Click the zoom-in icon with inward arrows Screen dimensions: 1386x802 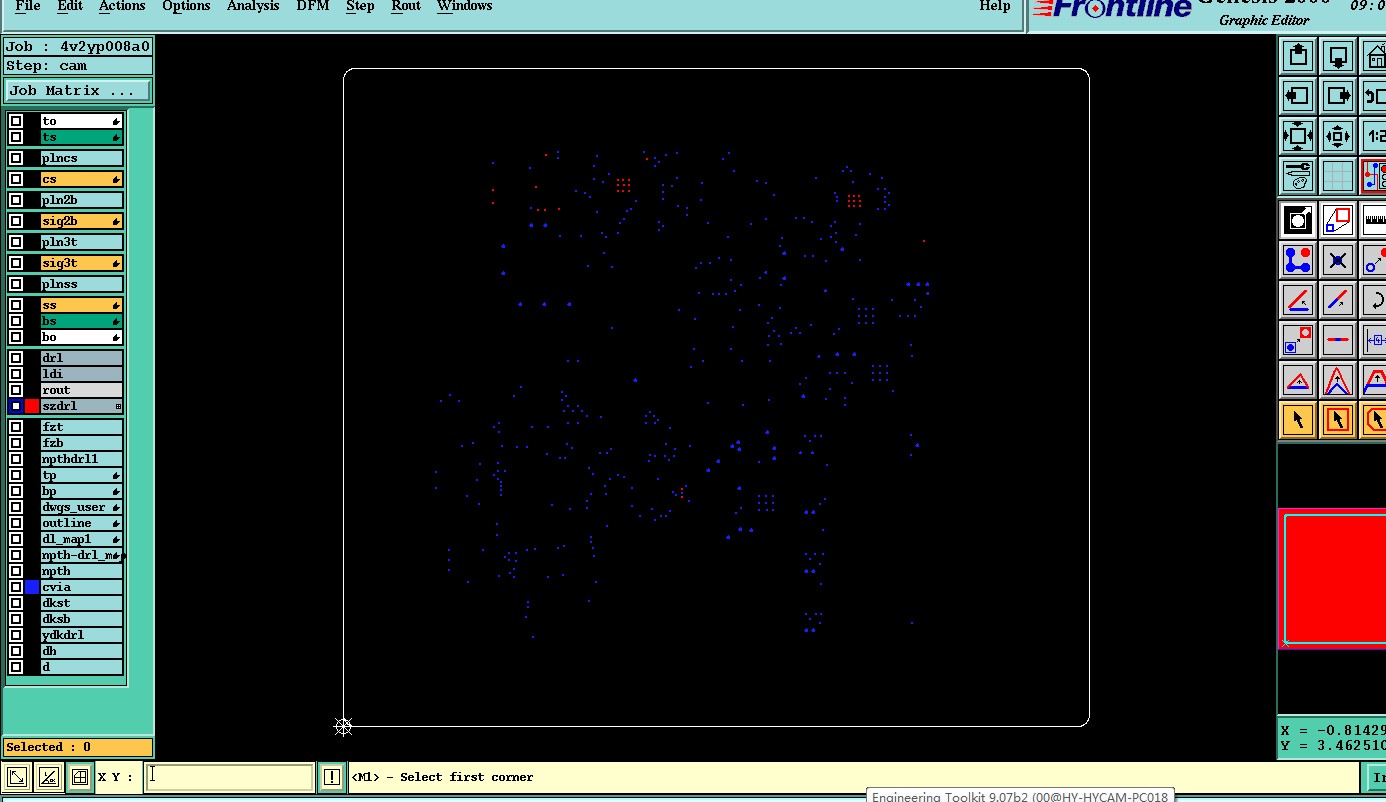[x=1338, y=136]
